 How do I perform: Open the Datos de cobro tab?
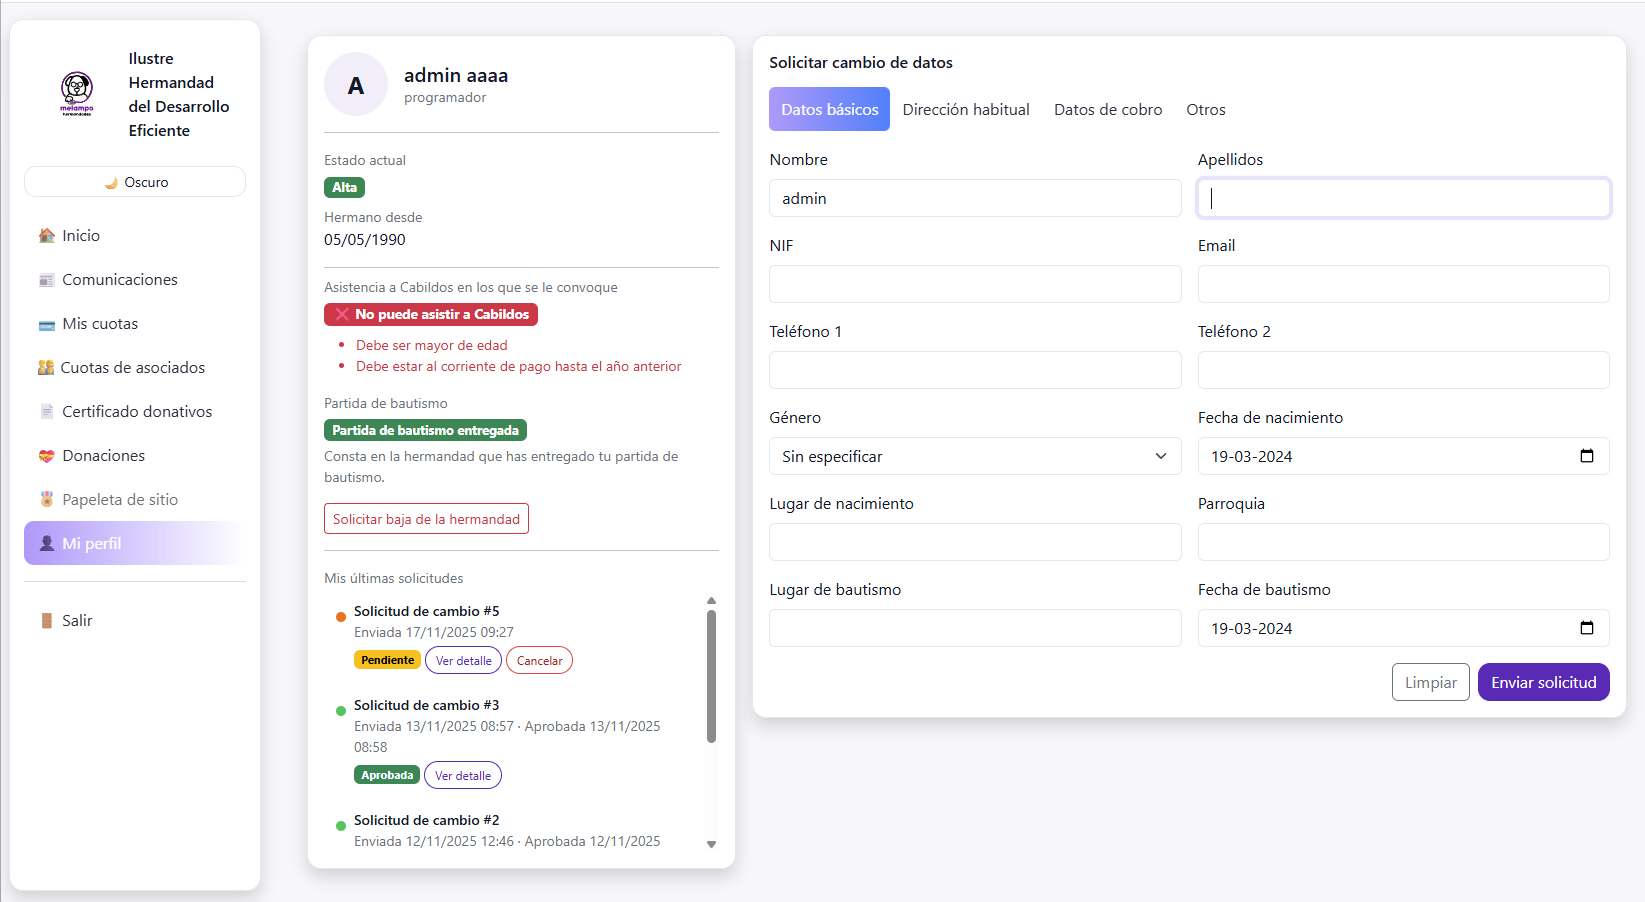pos(1108,109)
